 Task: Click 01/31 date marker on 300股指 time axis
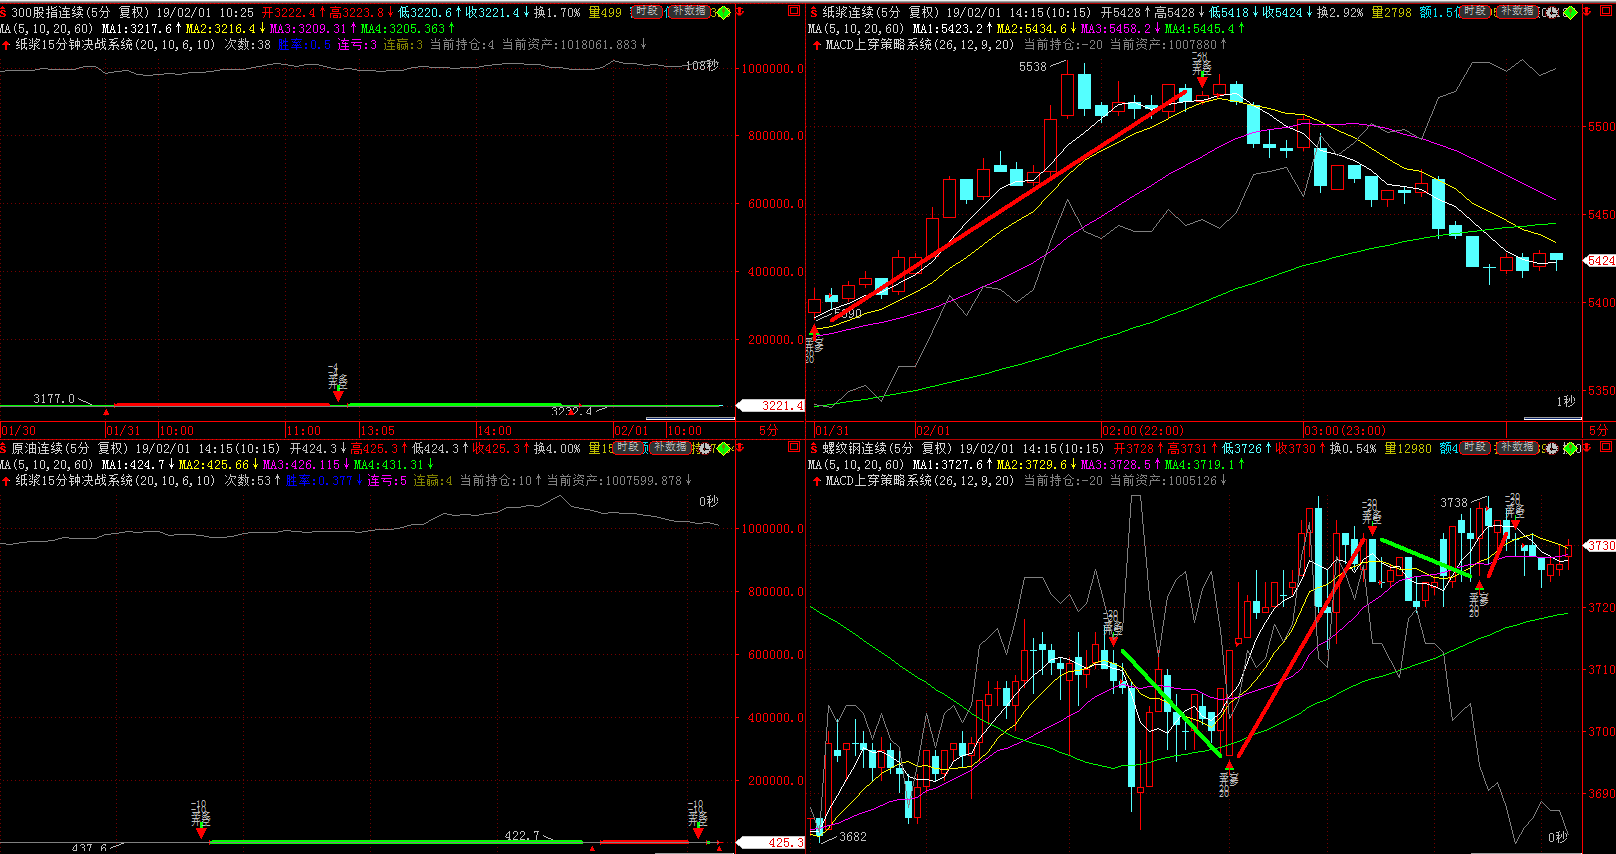coord(124,431)
